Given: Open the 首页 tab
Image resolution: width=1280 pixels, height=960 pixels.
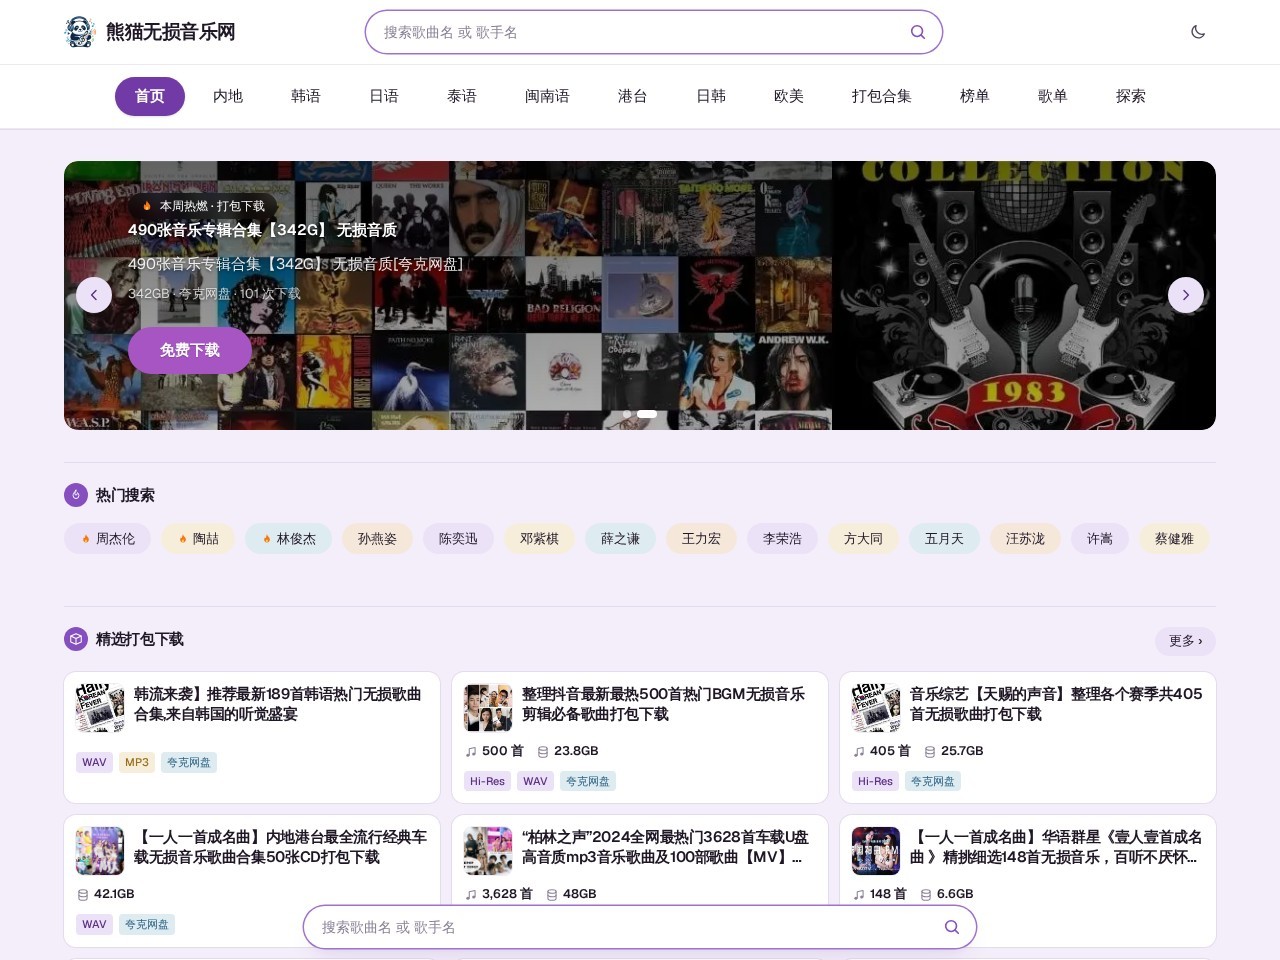Looking at the screenshot, I should (x=150, y=96).
